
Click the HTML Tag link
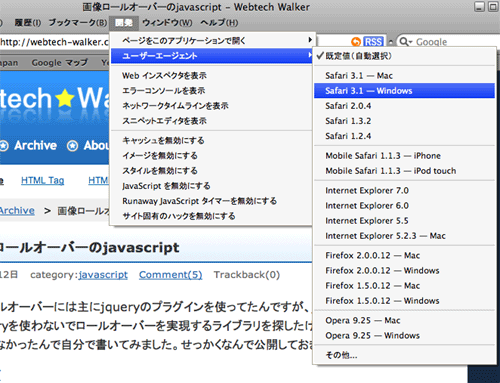(42, 180)
